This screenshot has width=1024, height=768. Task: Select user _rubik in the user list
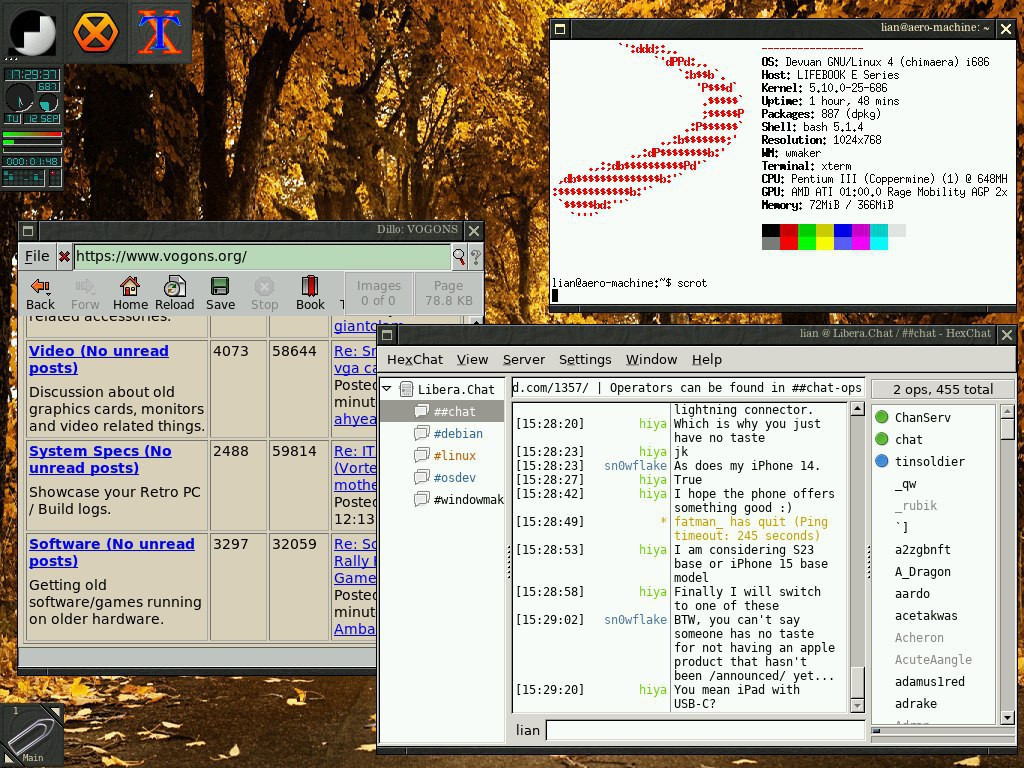click(x=916, y=505)
